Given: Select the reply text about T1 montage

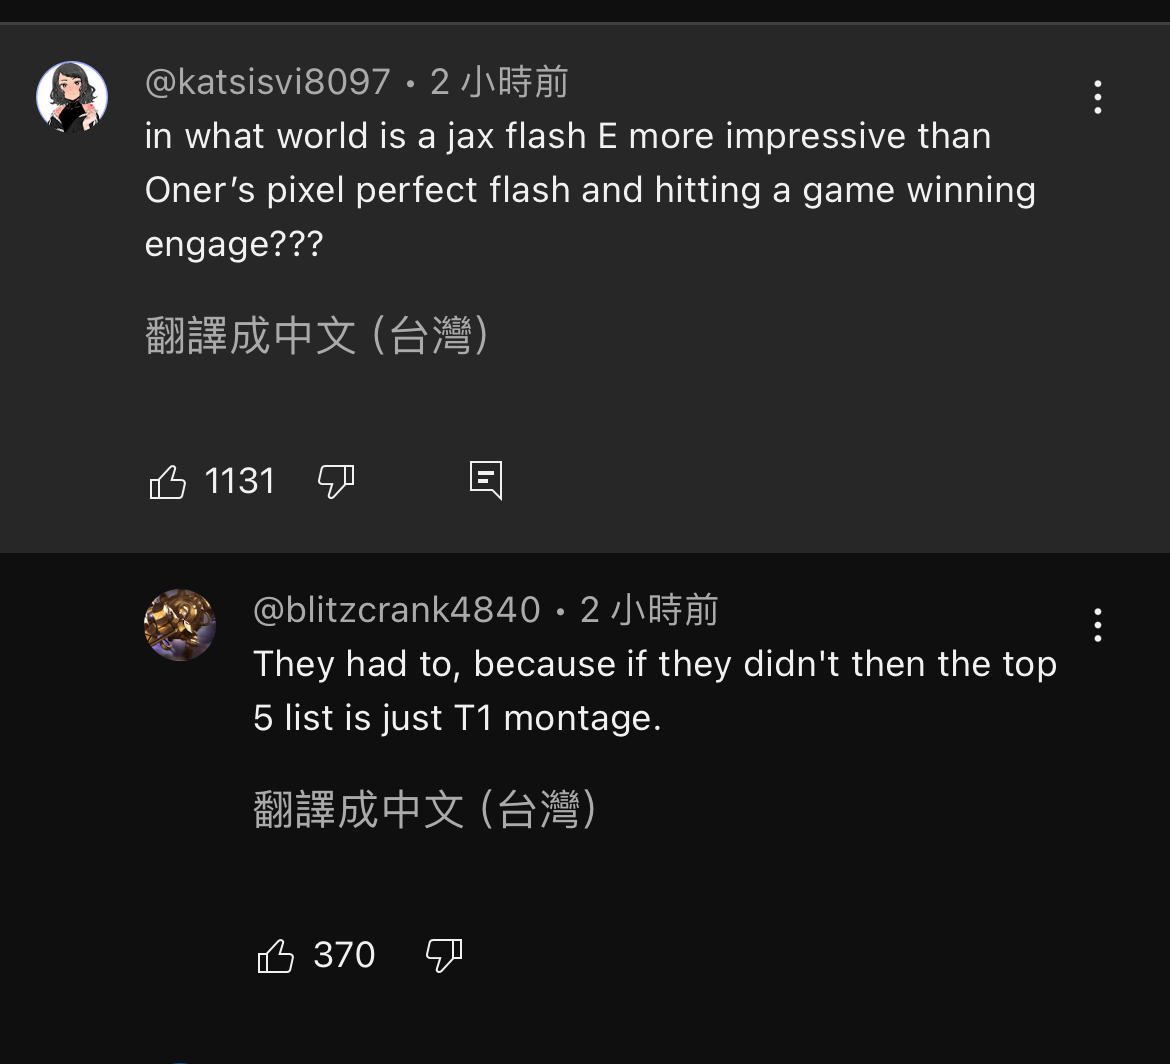Looking at the screenshot, I should (654, 691).
